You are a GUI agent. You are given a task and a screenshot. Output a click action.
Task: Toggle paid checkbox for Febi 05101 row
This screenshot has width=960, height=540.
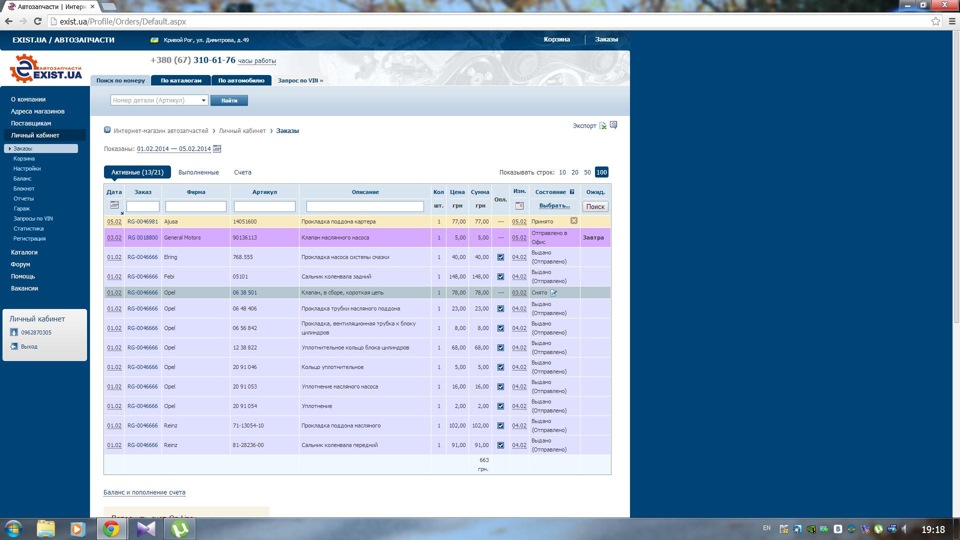point(501,277)
